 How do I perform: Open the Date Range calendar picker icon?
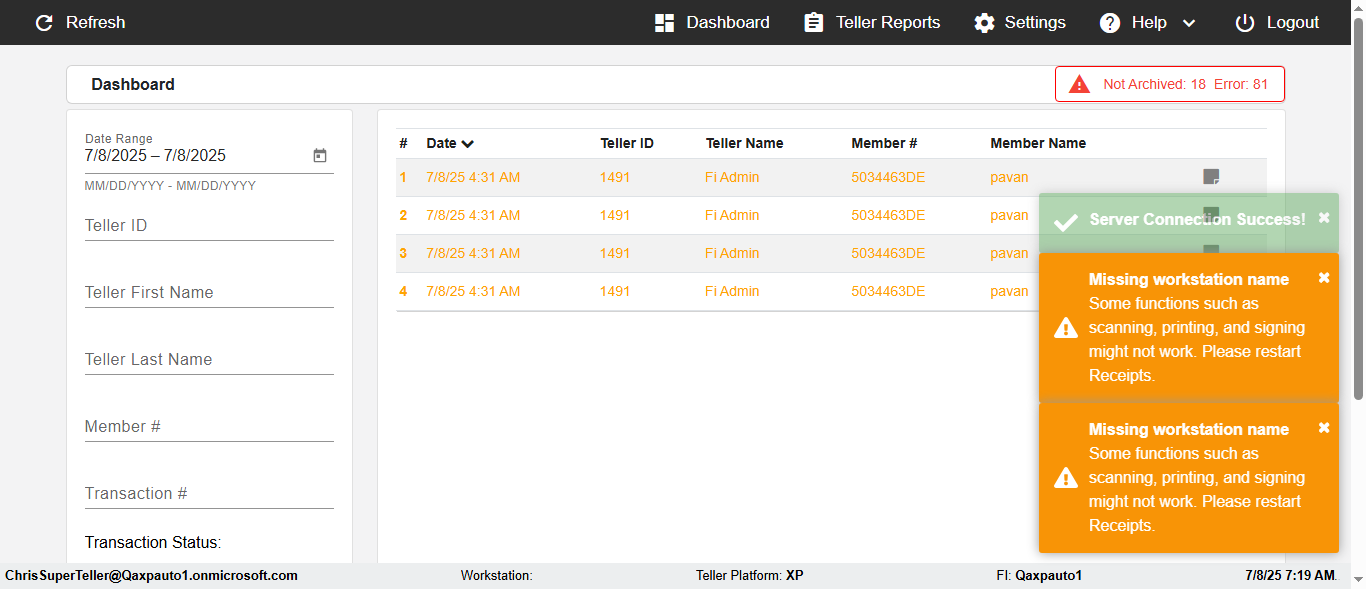(320, 156)
